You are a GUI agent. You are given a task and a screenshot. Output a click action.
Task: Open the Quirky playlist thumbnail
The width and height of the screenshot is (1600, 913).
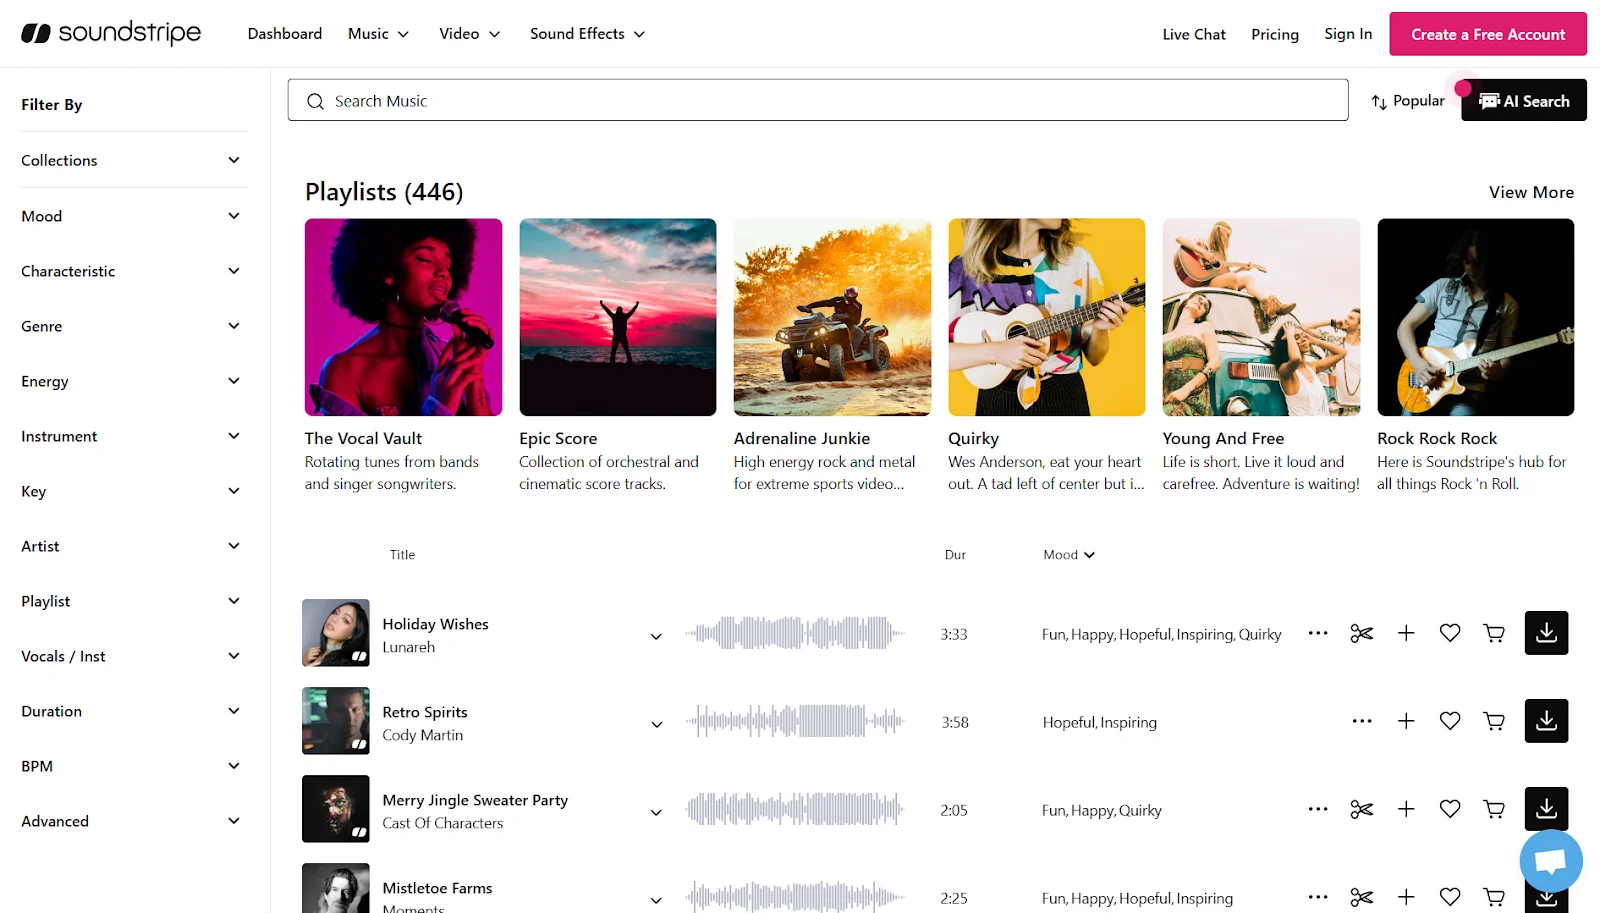[1047, 317]
